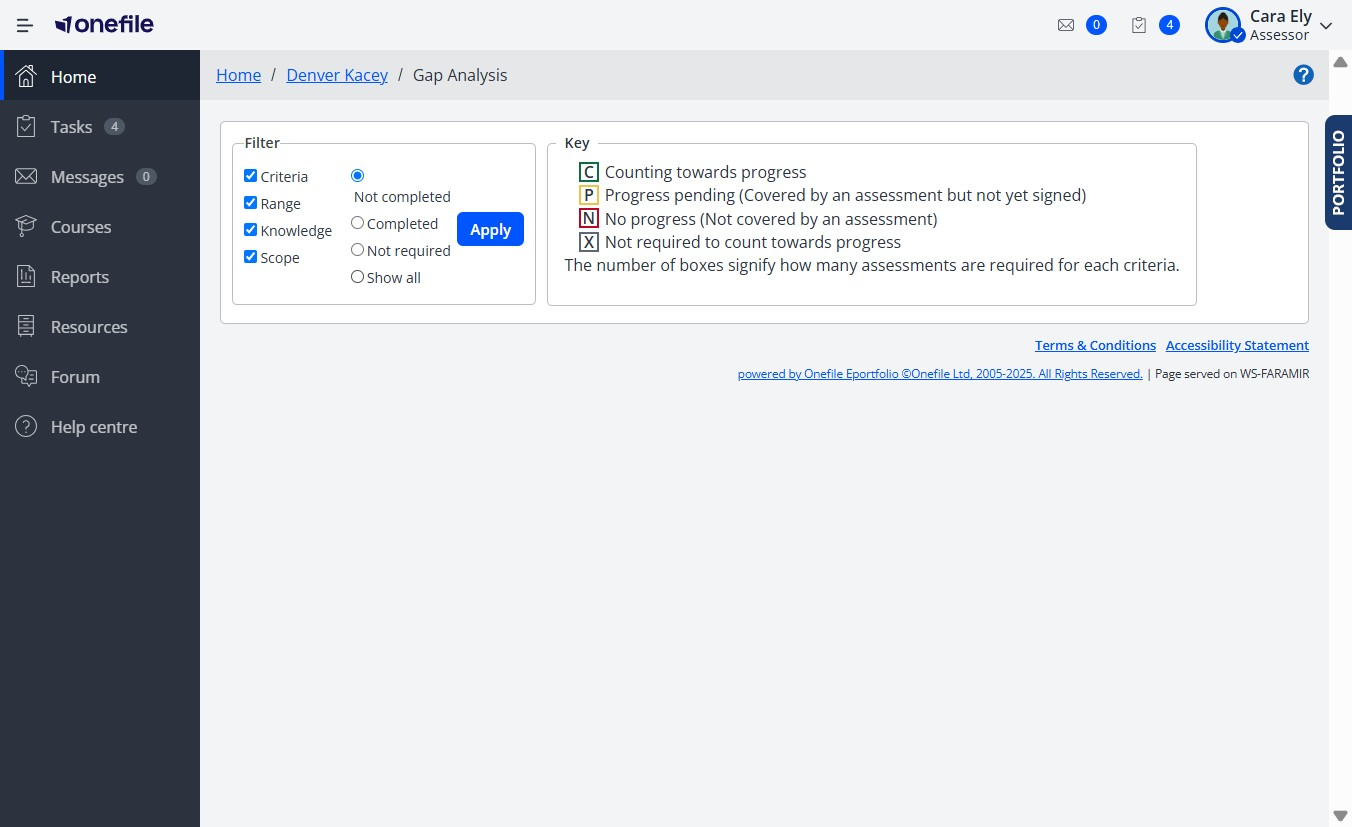This screenshot has height=827, width=1352.
Task: Click the scrollbar down arrow
Action: pyautogui.click(x=1340, y=816)
